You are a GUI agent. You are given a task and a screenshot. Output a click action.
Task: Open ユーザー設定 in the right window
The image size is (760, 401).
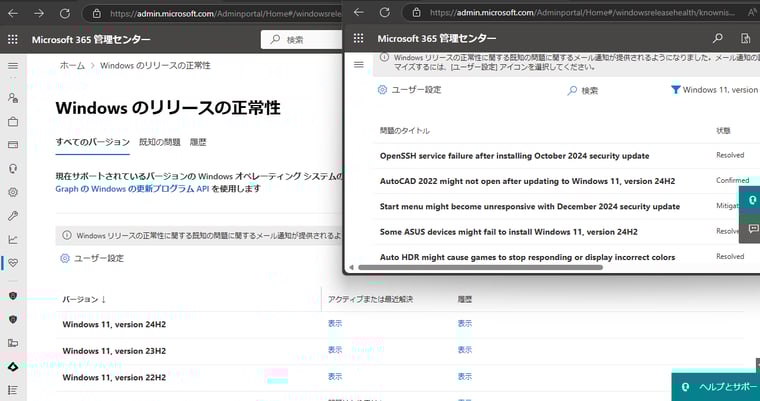[x=410, y=90]
